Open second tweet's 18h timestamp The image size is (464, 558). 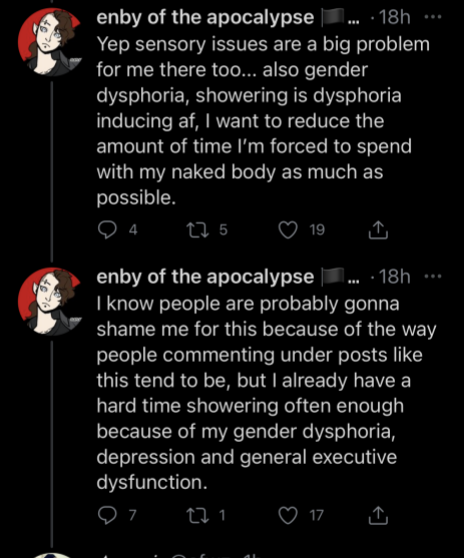395,277
